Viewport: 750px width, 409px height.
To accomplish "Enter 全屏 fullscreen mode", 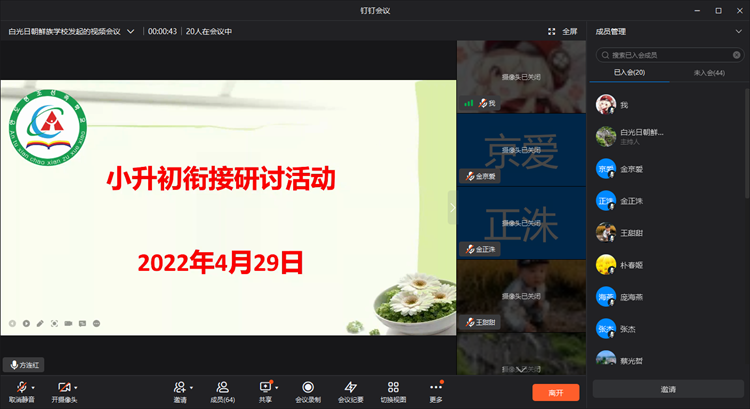I will 563,31.
